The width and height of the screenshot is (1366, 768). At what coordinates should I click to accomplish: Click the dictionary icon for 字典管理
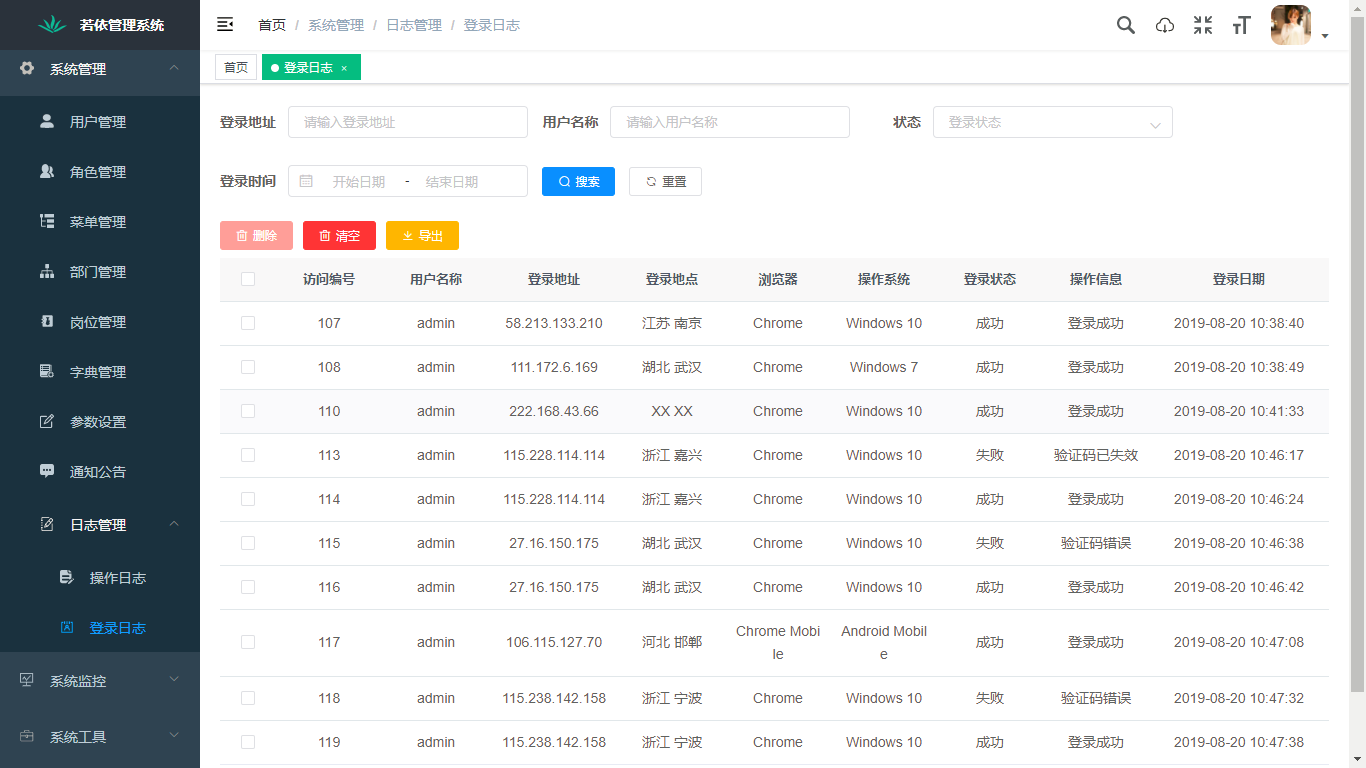47,371
